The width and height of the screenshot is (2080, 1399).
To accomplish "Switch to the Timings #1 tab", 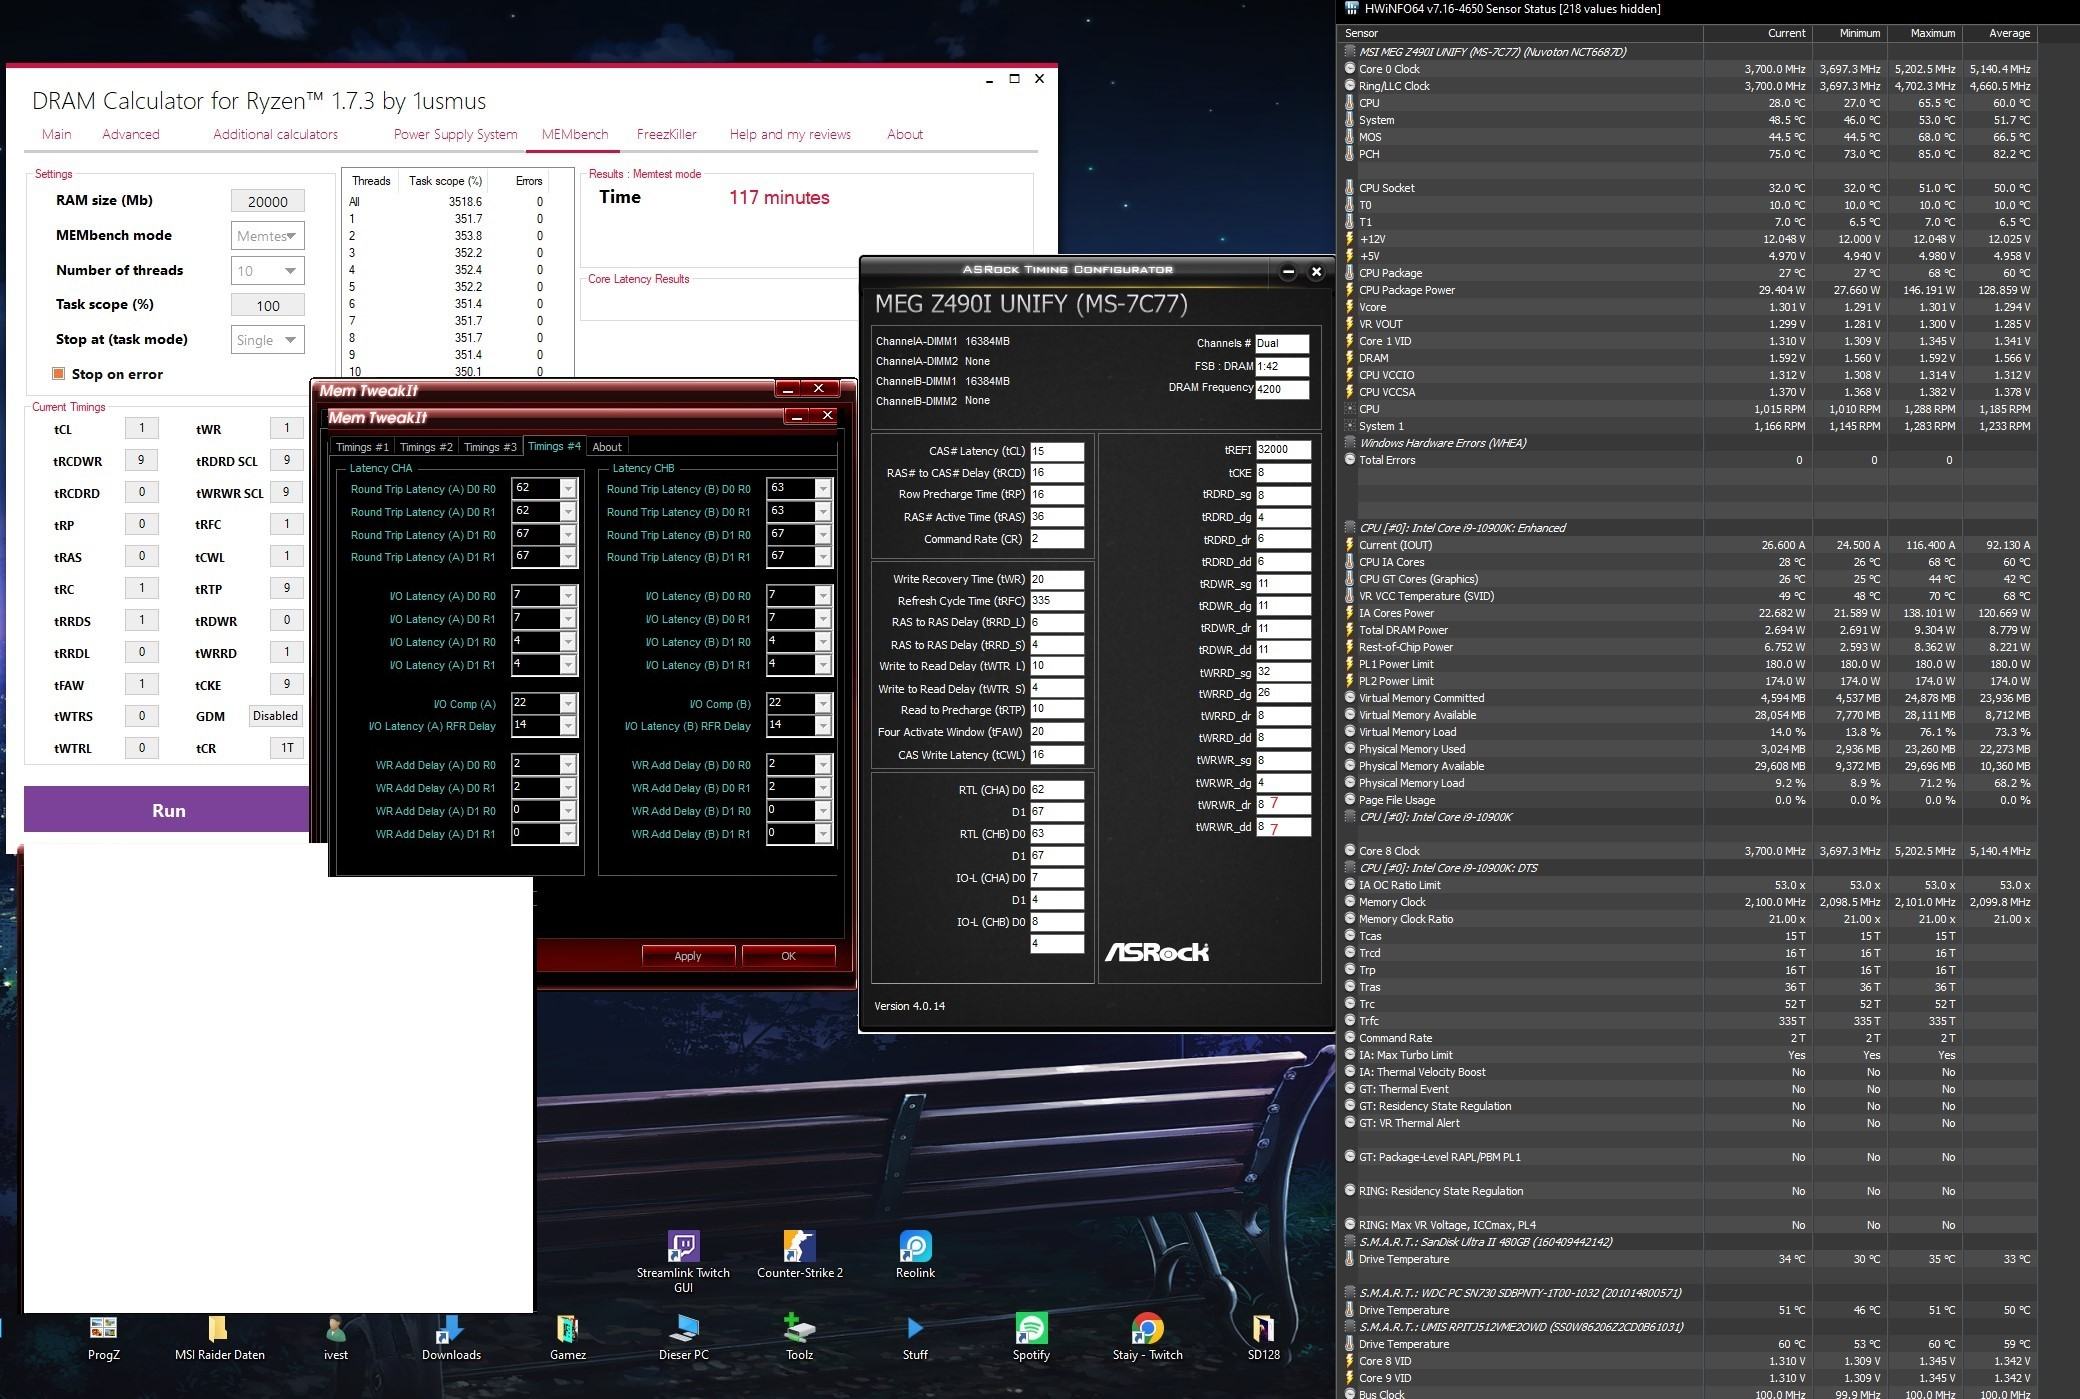I will [362, 447].
